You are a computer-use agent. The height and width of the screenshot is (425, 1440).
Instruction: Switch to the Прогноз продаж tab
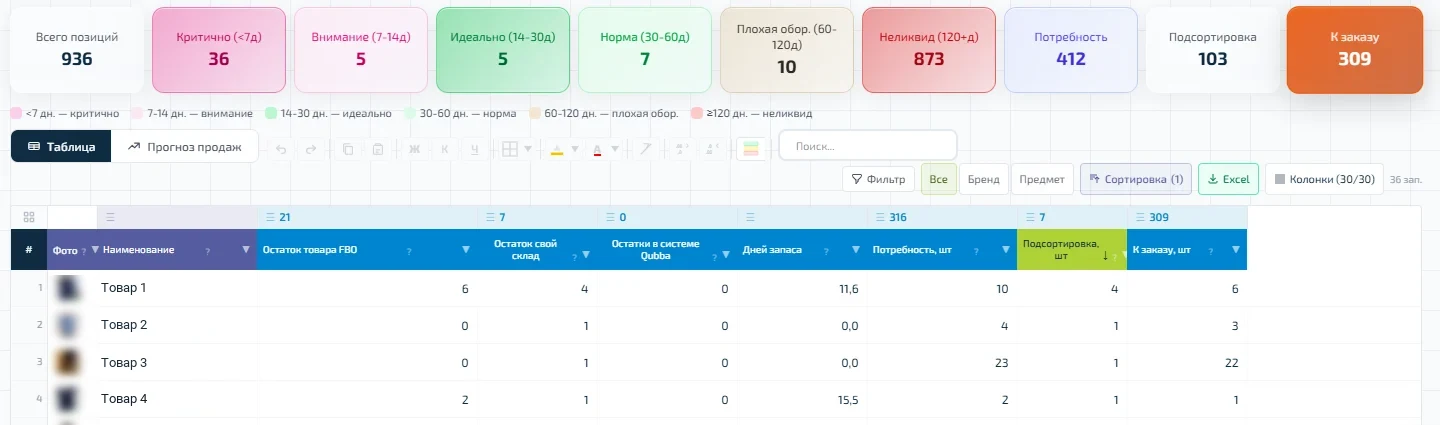[185, 146]
